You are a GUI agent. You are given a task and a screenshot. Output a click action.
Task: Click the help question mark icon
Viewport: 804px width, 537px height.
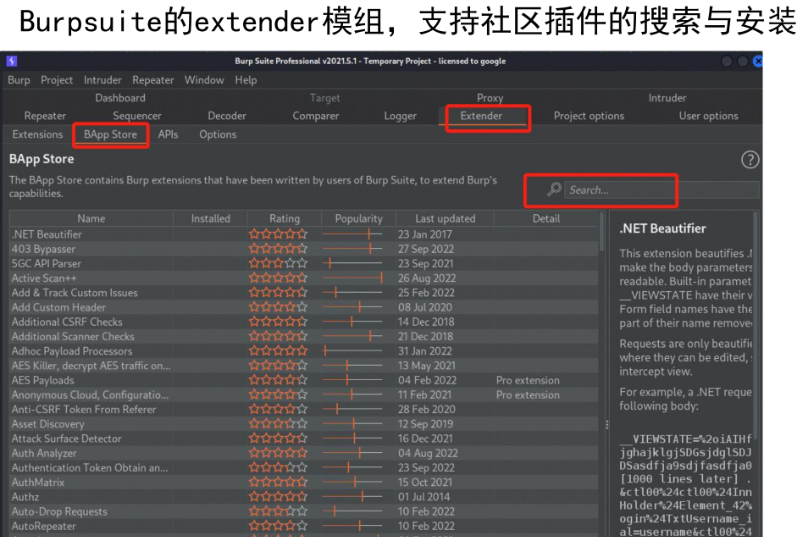point(750,160)
